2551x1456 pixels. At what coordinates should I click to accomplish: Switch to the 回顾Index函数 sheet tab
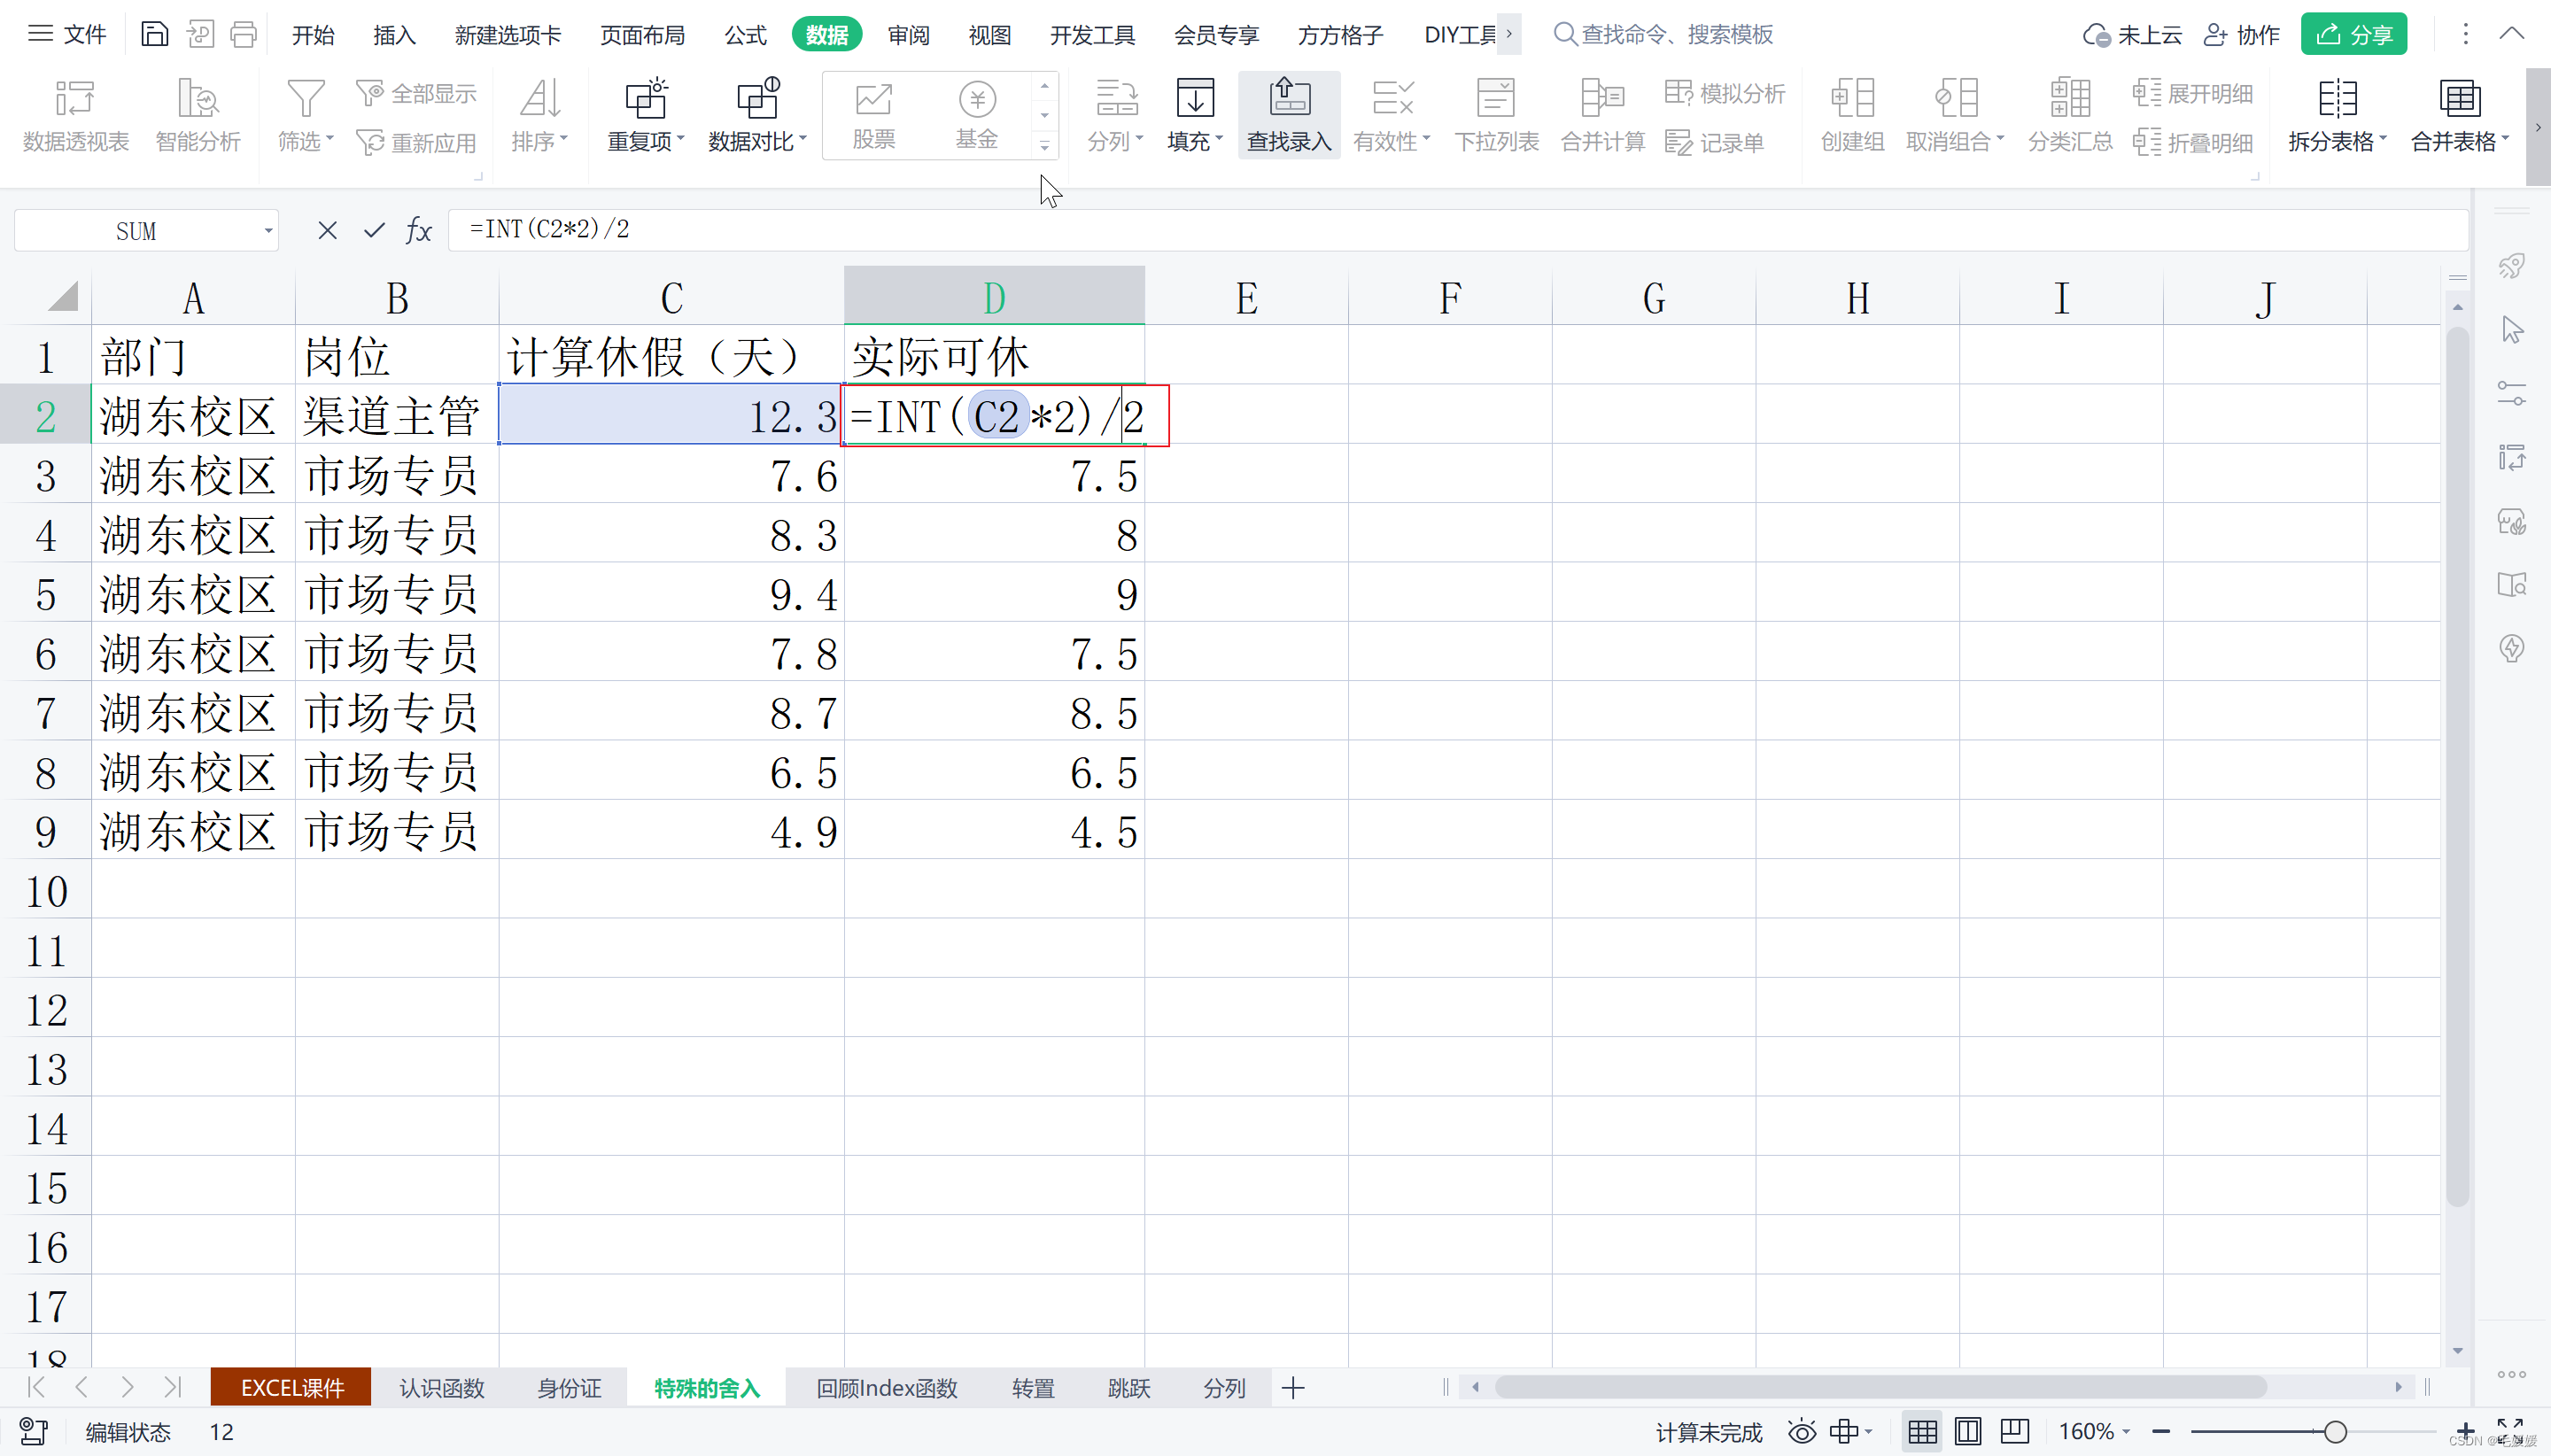click(x=887, y=1388)
